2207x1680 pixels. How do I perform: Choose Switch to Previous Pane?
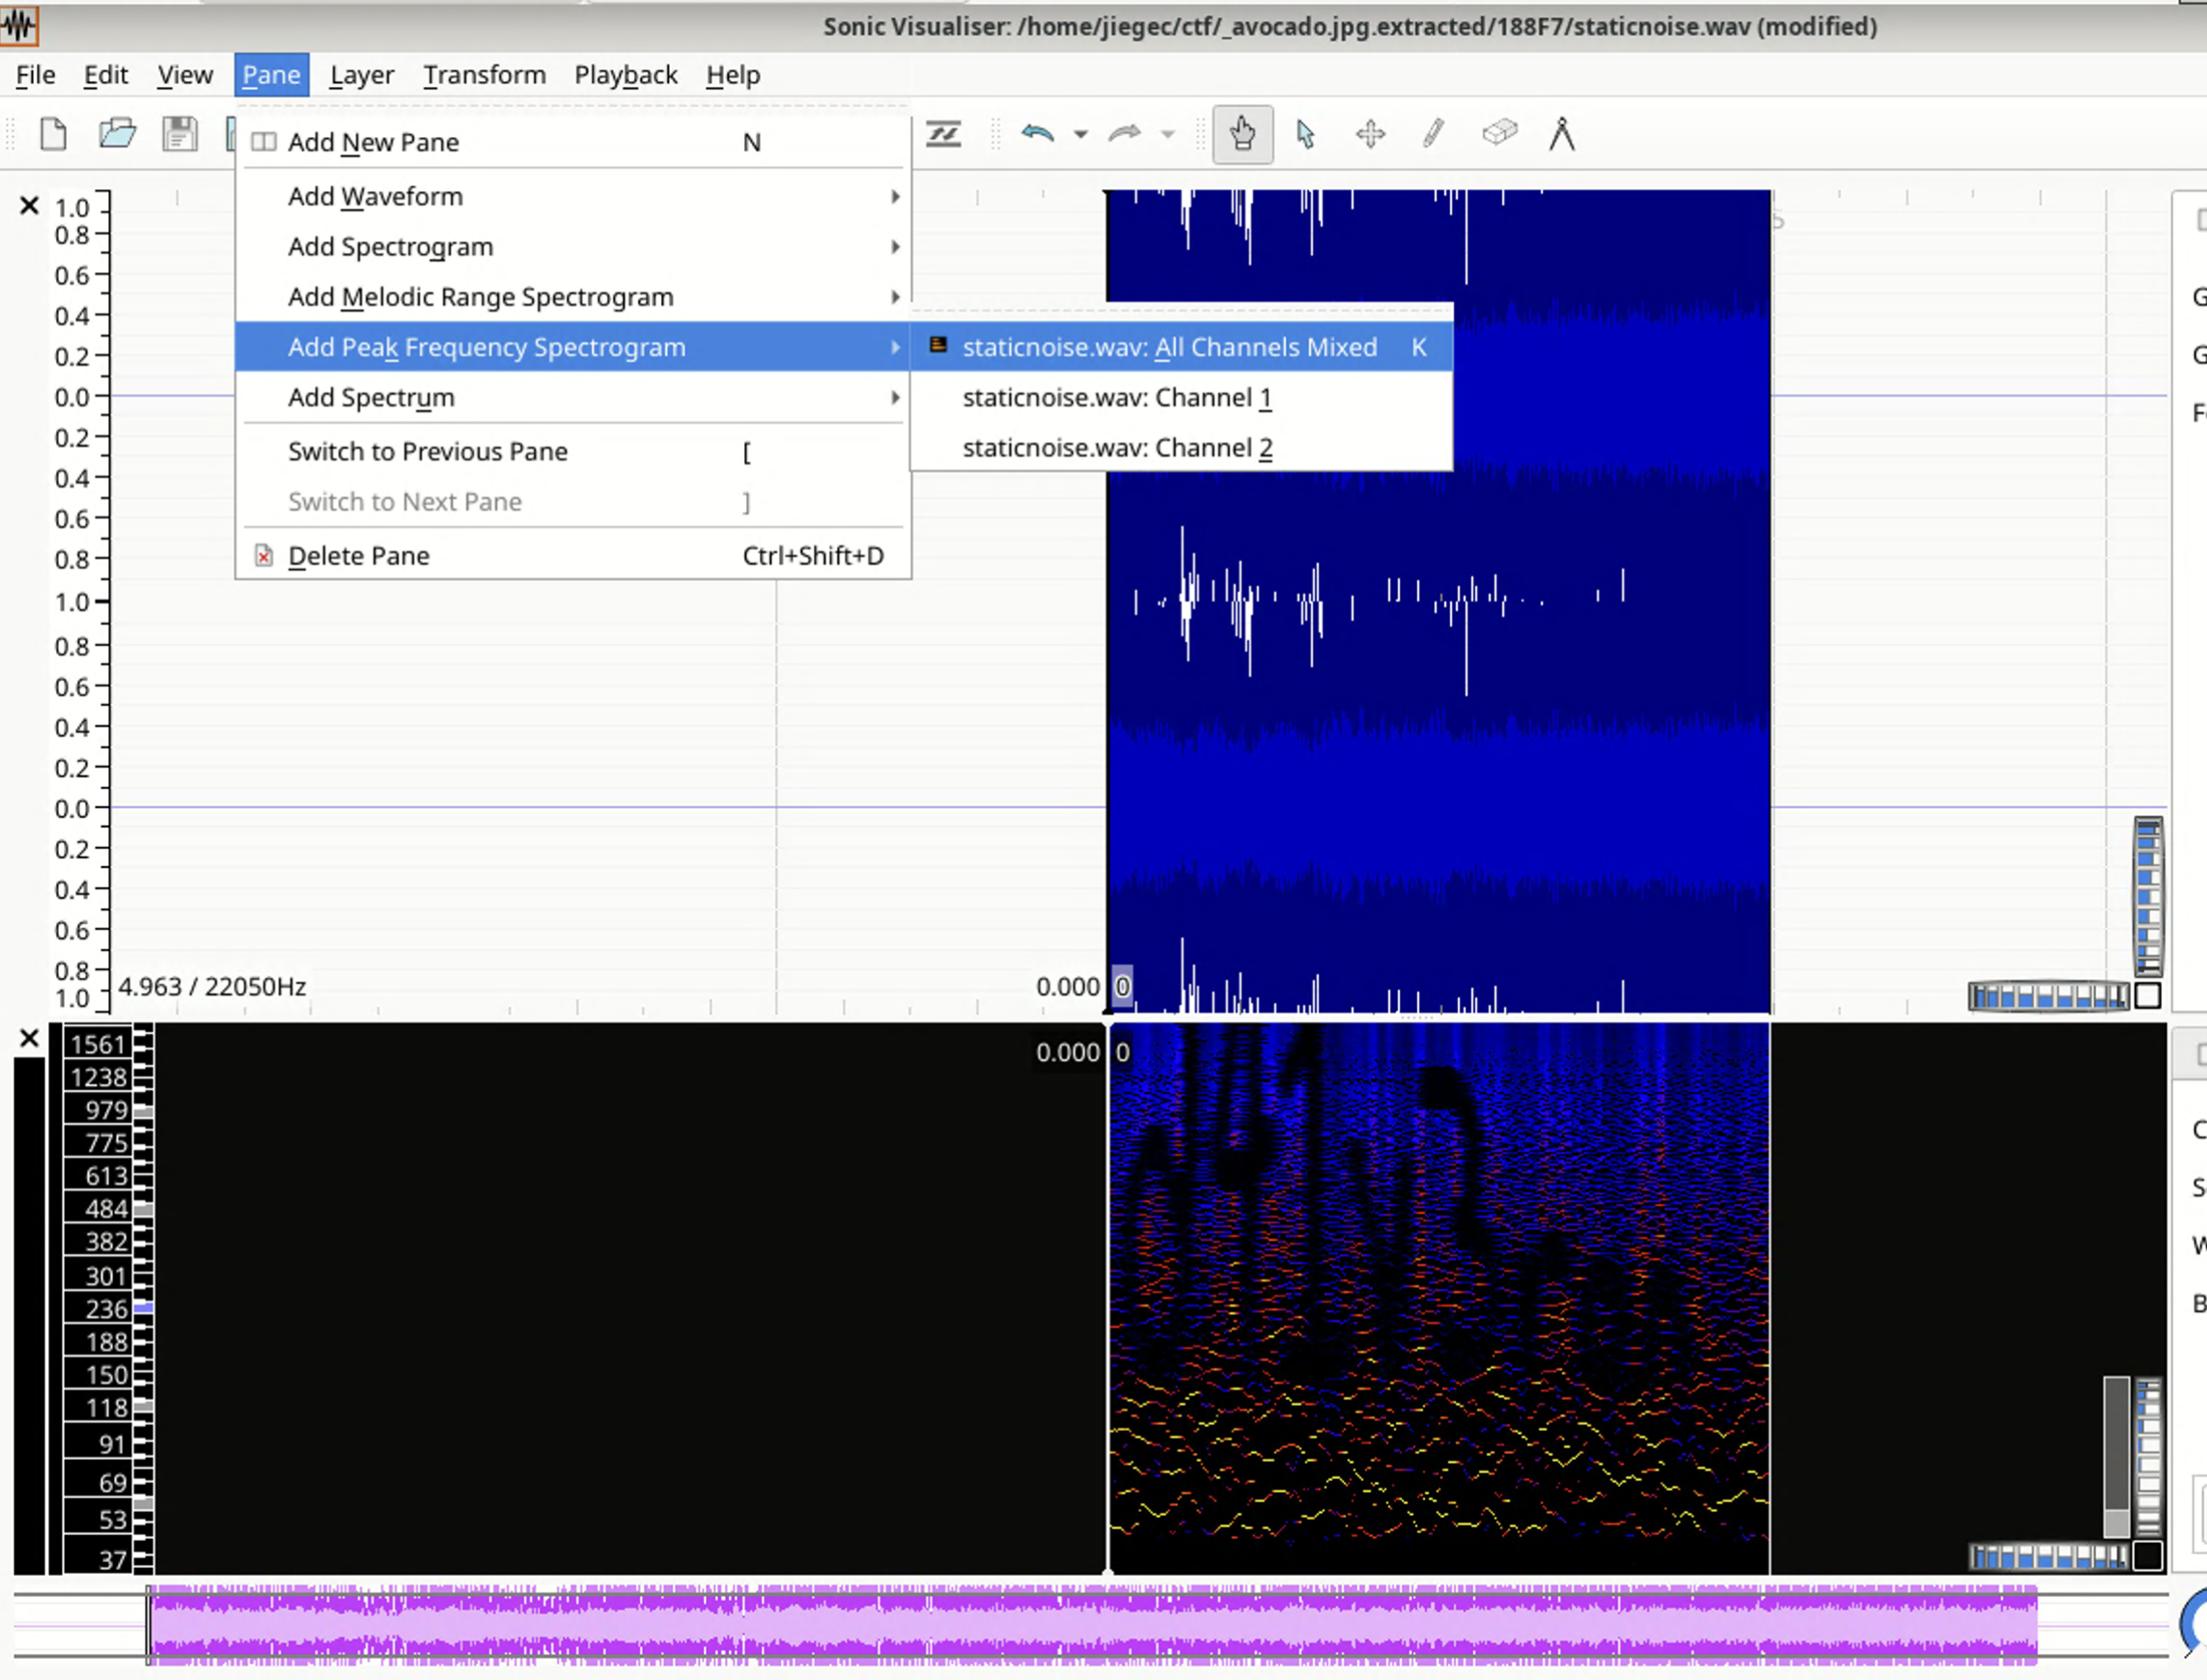[x=573, y=451]
